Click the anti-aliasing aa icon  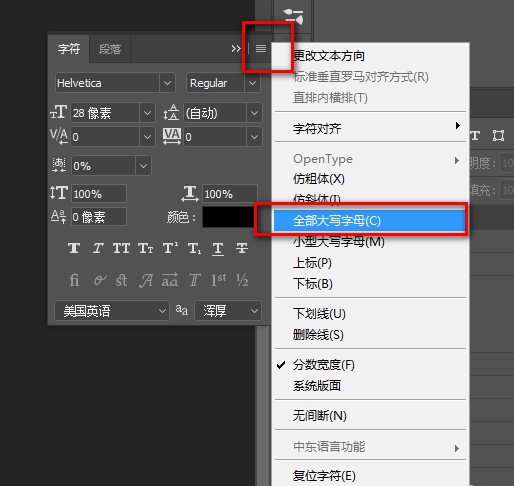click(182, 310)
